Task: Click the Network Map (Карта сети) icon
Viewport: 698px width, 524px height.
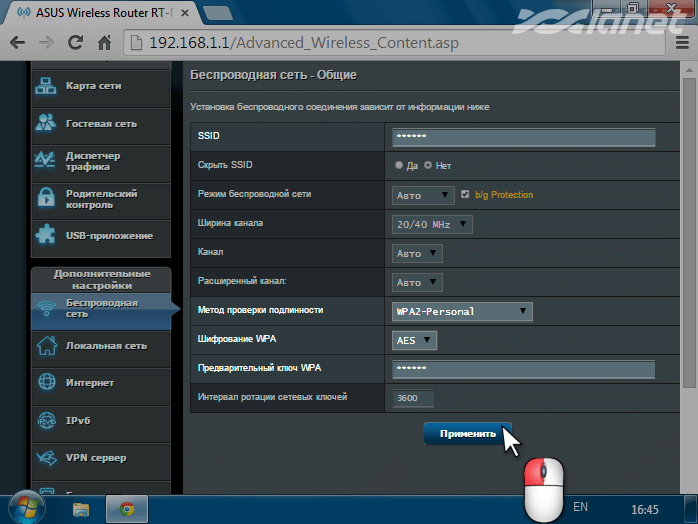Action: click(x=46, y=86)
